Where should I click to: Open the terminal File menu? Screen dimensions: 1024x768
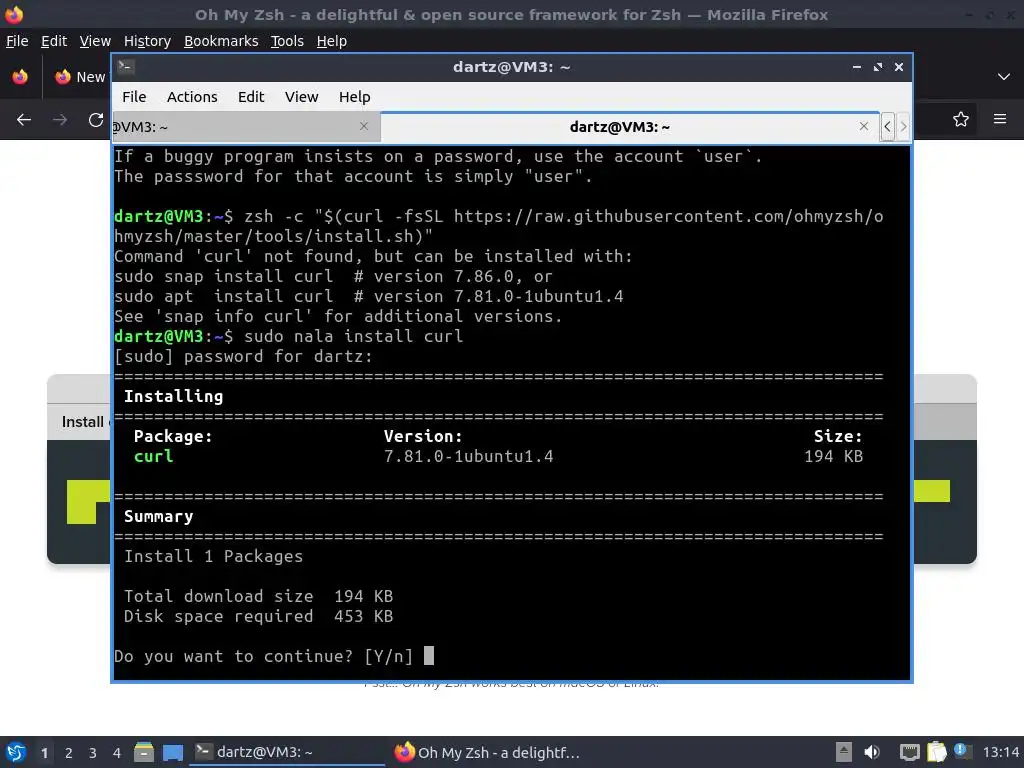tap(134, 97)
